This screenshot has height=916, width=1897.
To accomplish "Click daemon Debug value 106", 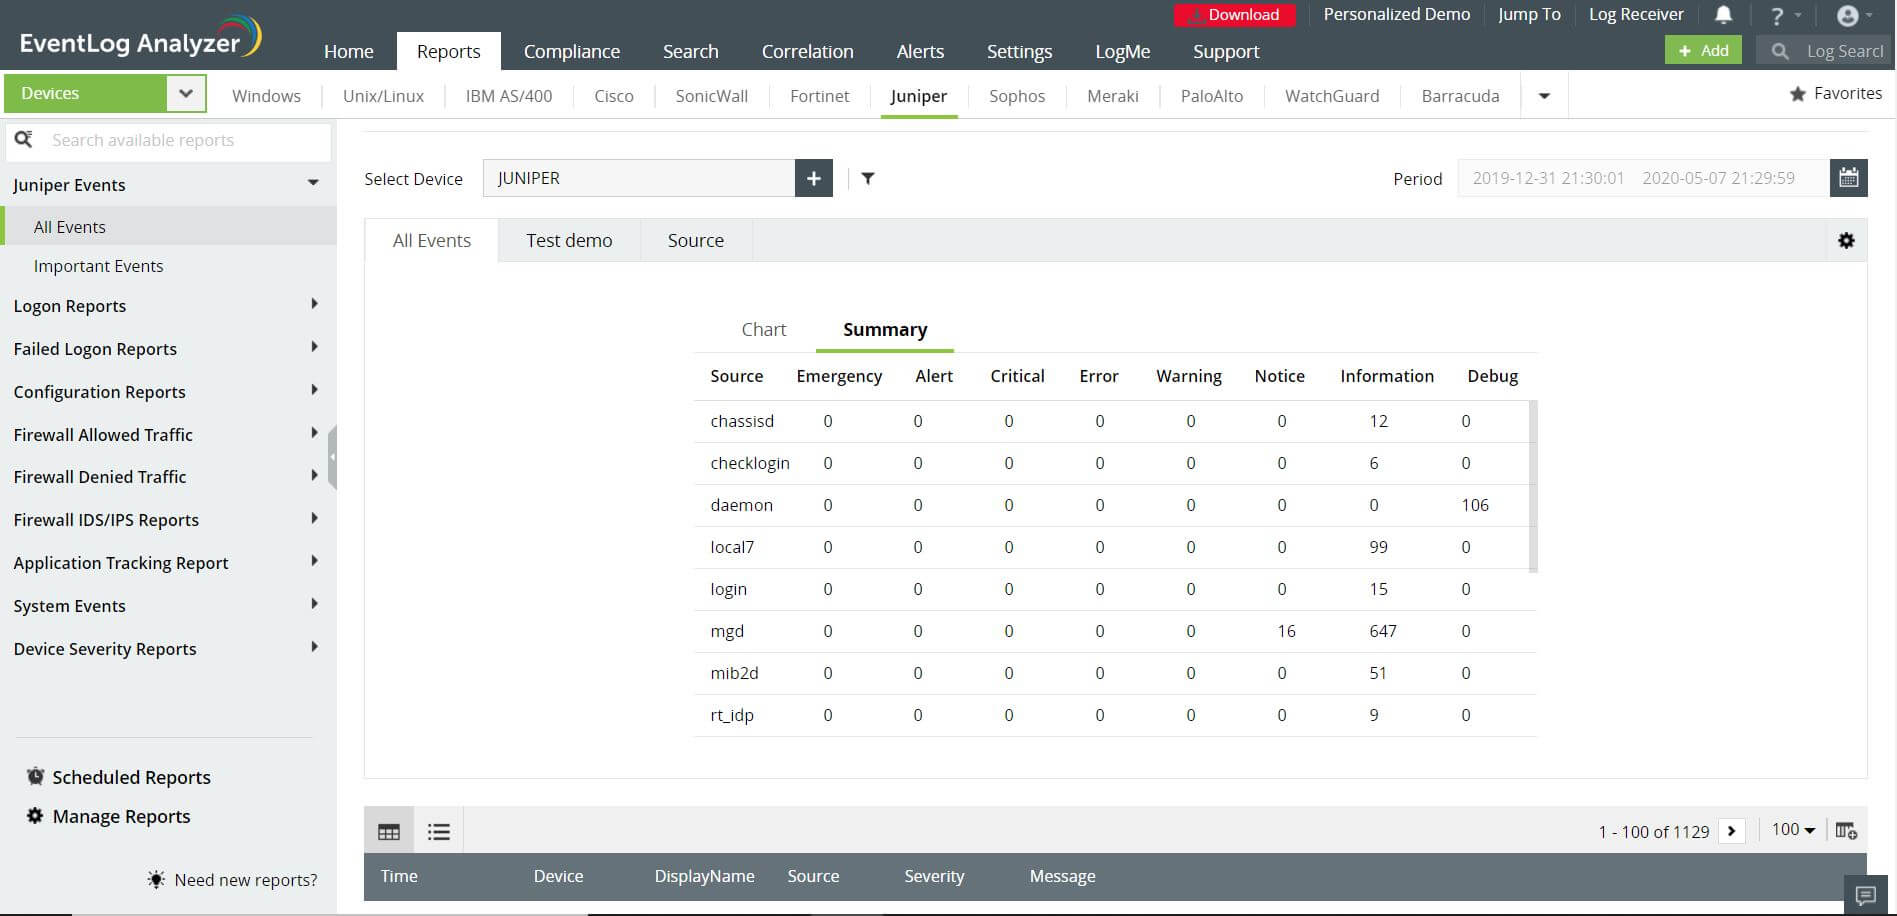I will [1475, 505].
